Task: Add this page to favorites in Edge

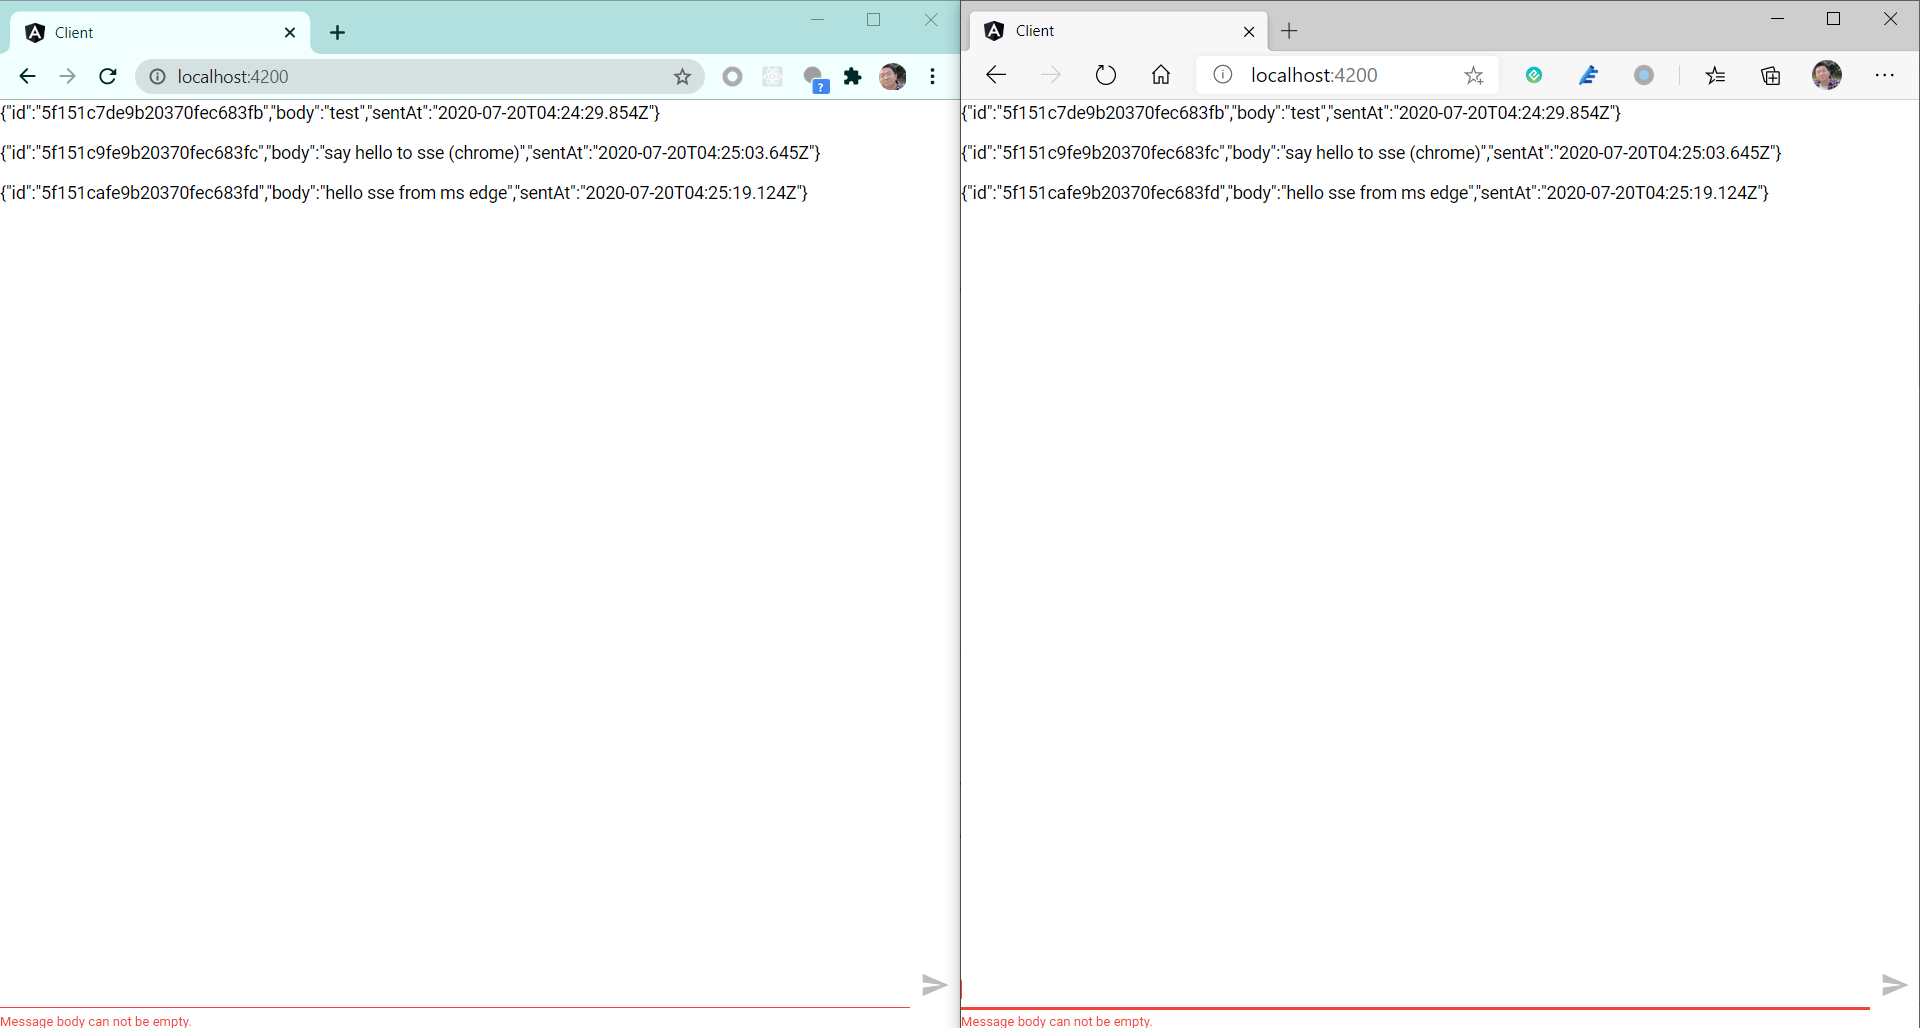Action: (x=1473, y=75)
